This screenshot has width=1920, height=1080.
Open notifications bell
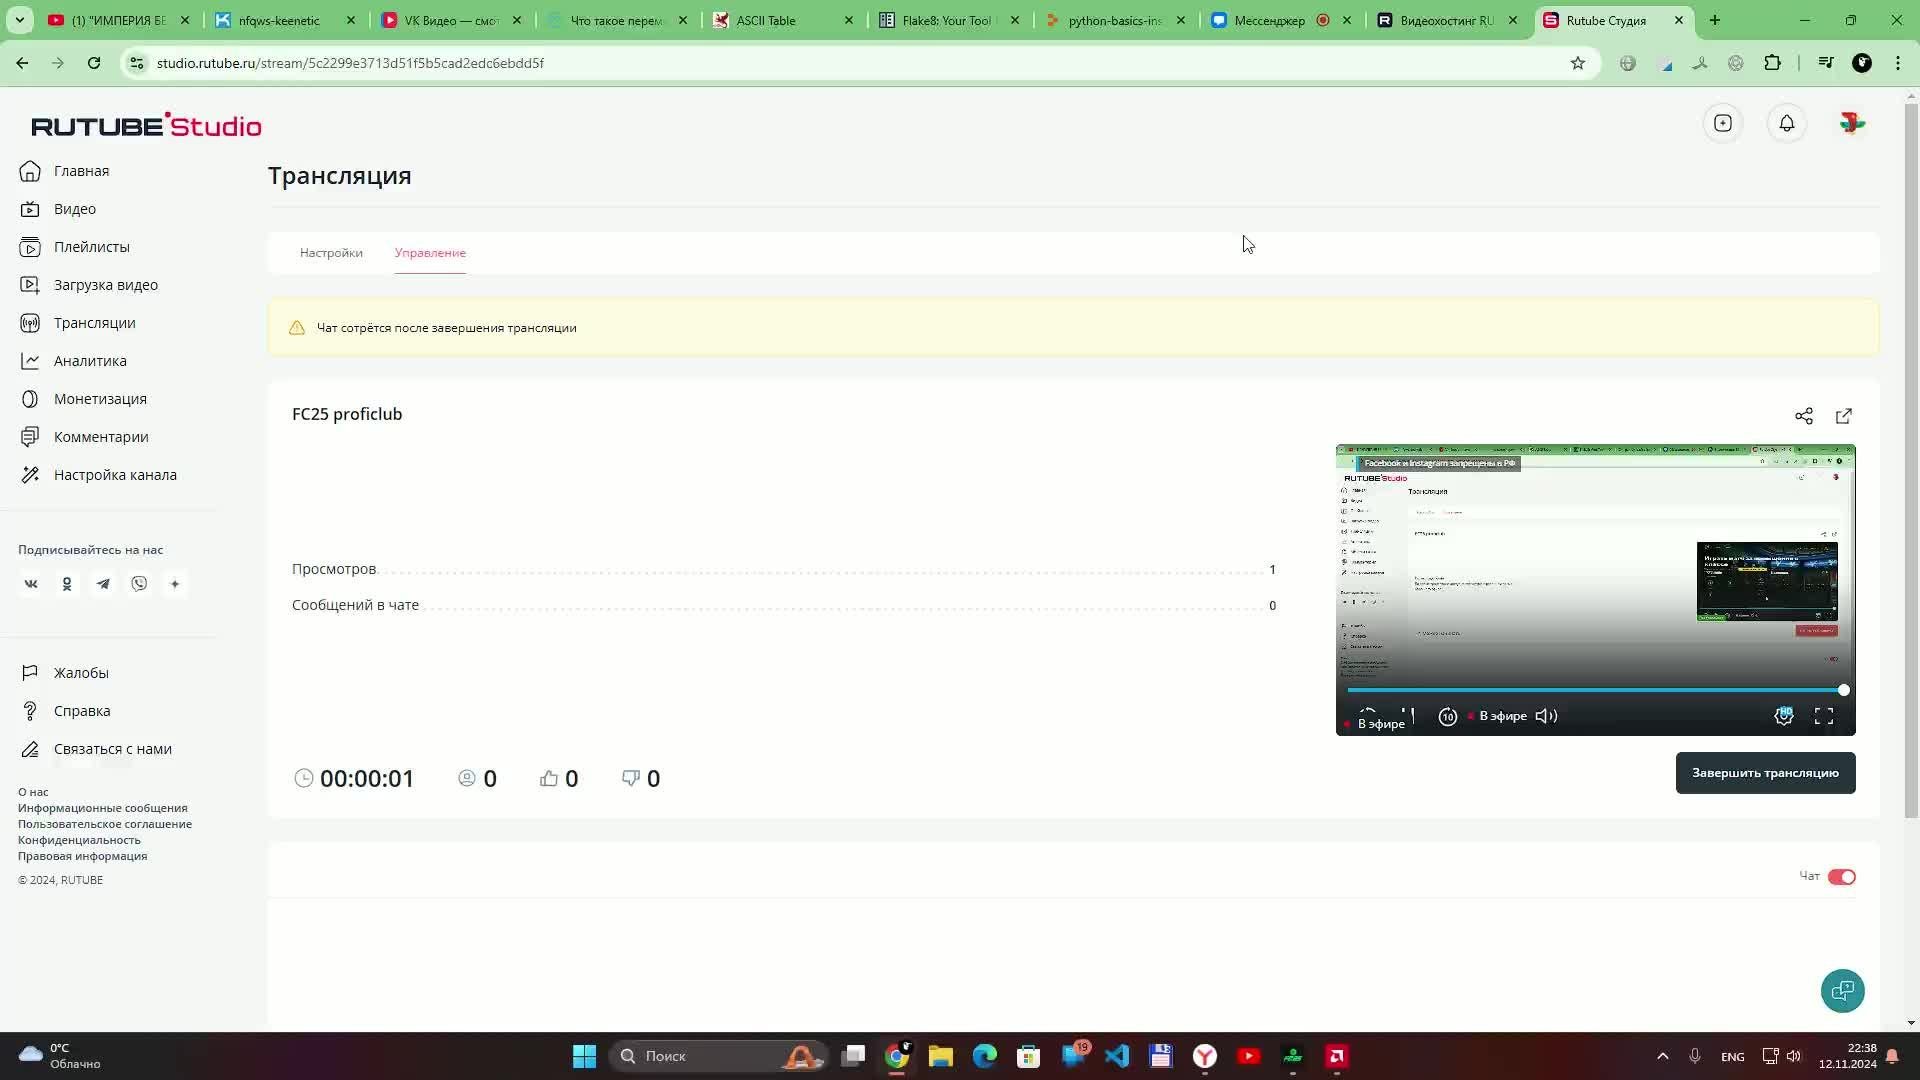click(1786, 123)
